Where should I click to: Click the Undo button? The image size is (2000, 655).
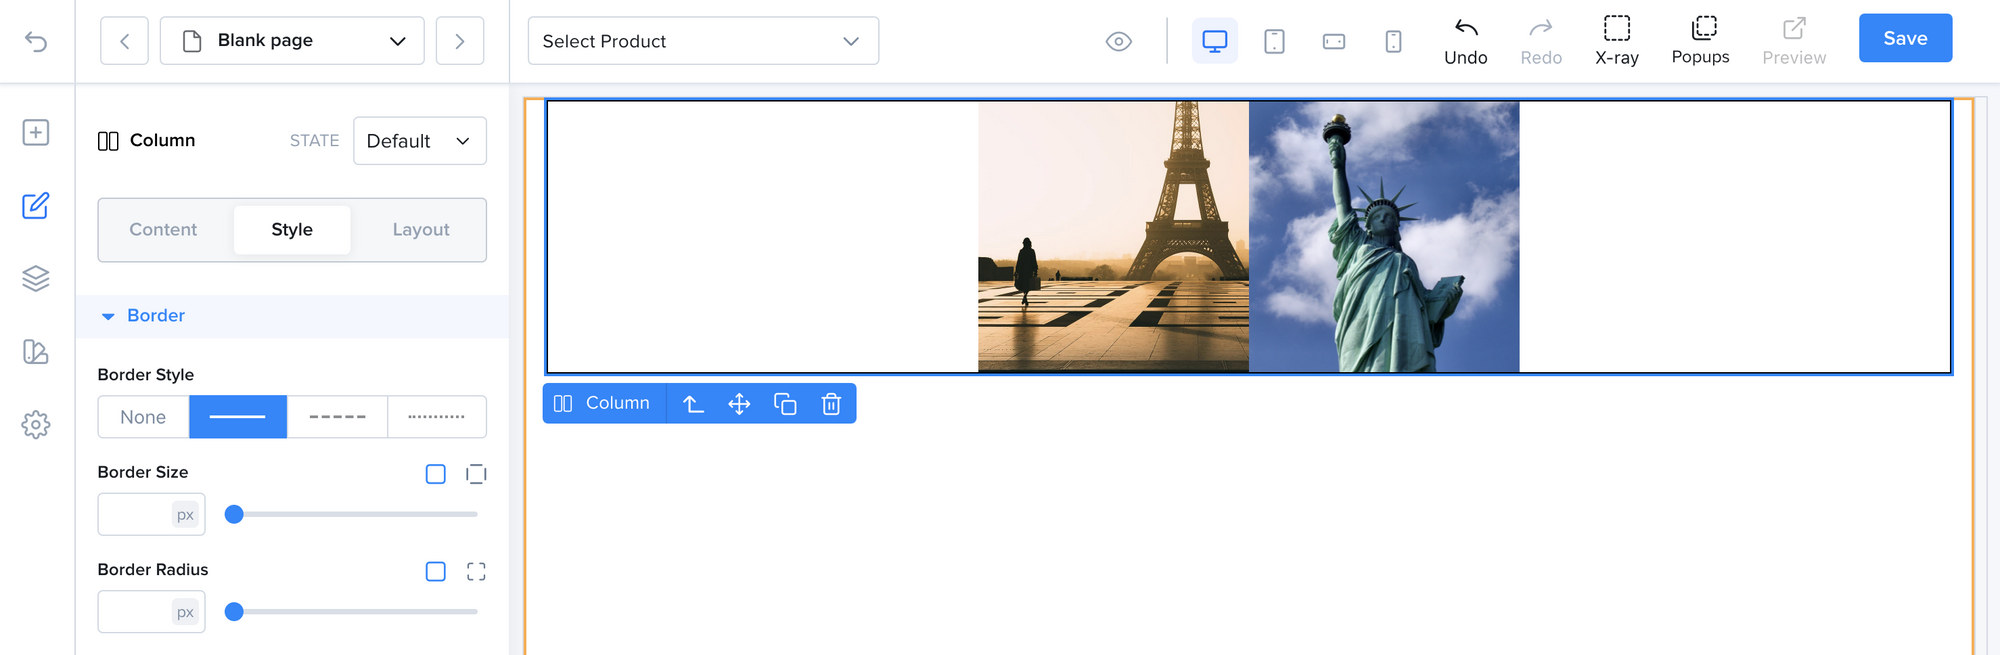[x=1466, y=41]
